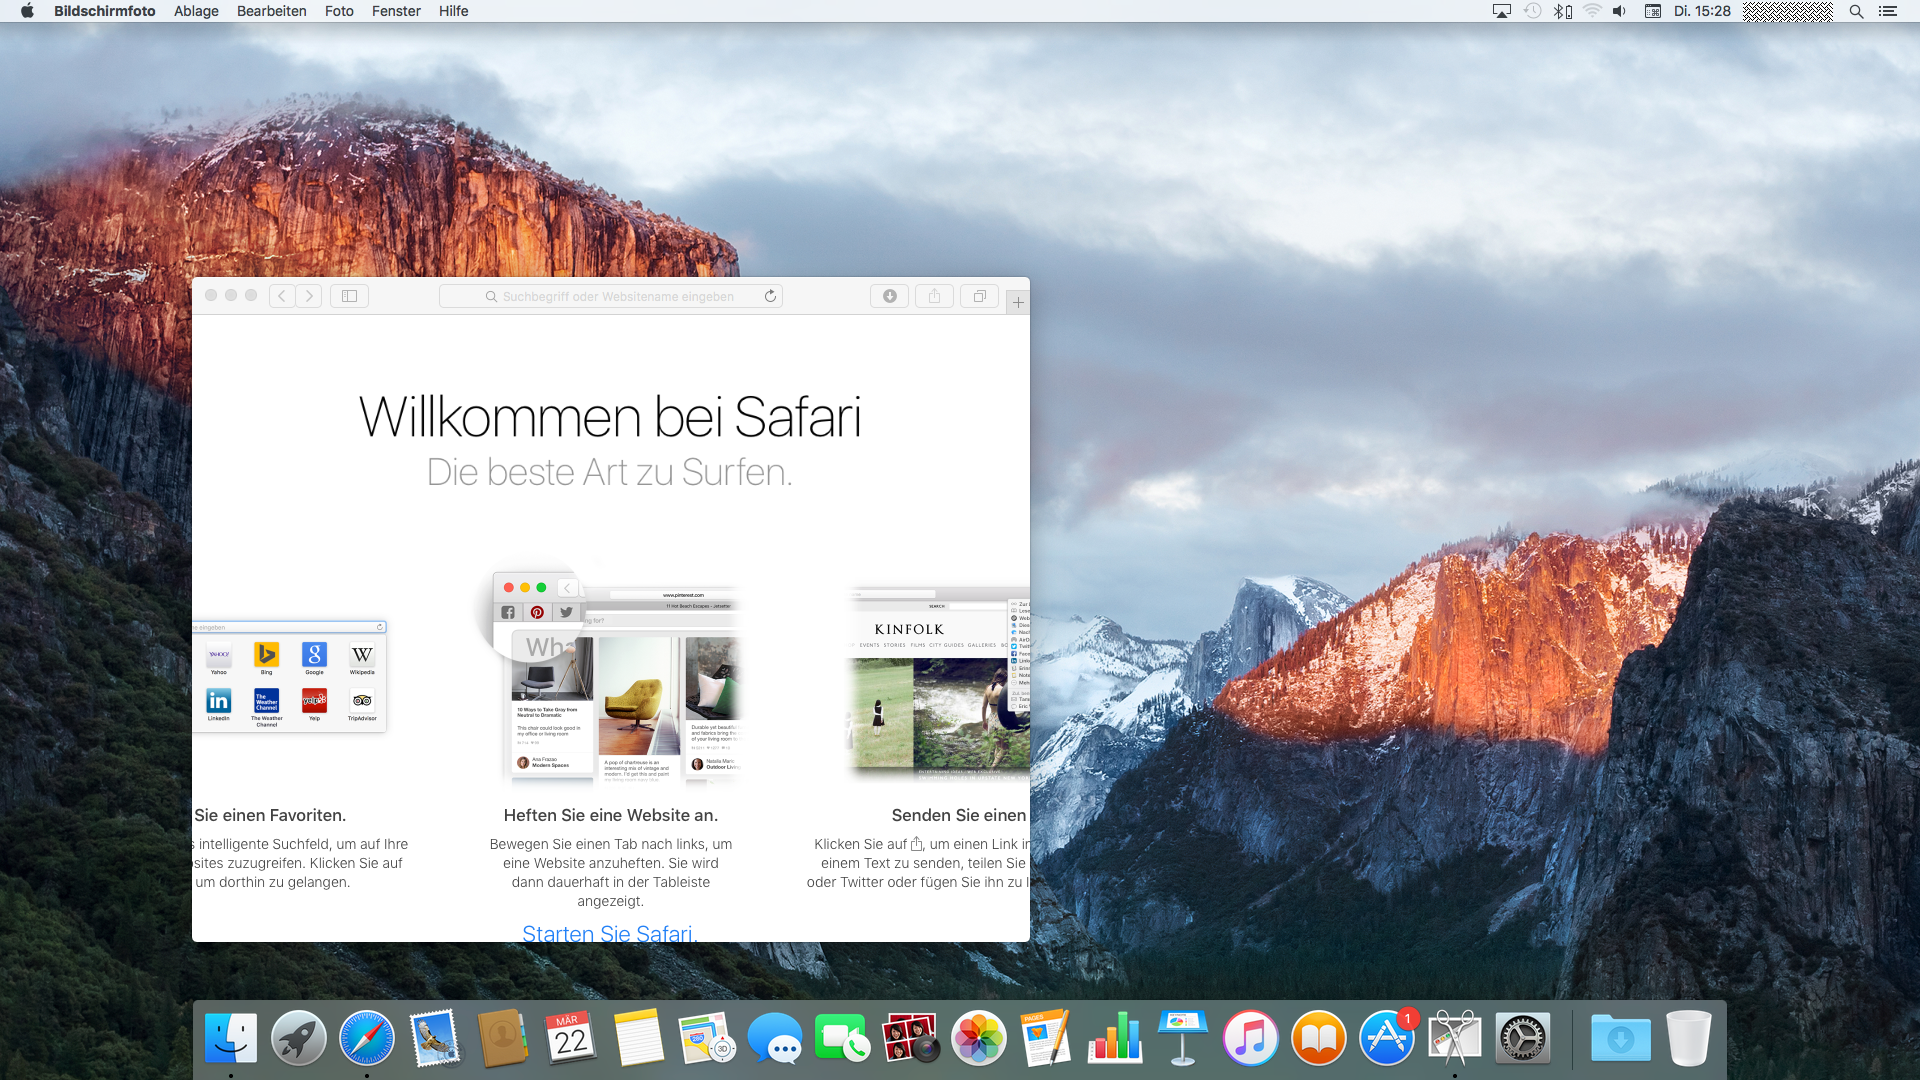Screen dimensions: 1920x1080
Task: Click the Safari sidebar toggle button
Action: [x=349, y=296]
